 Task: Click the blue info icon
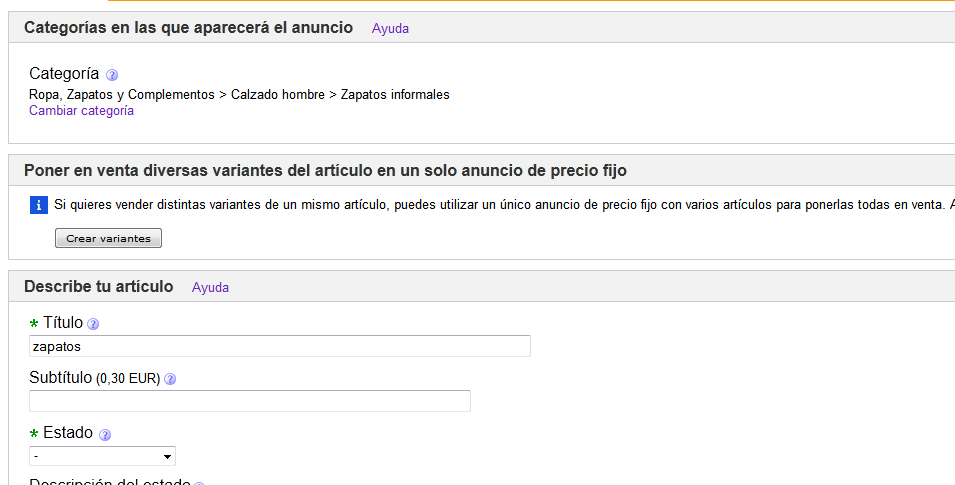[38, 205]
